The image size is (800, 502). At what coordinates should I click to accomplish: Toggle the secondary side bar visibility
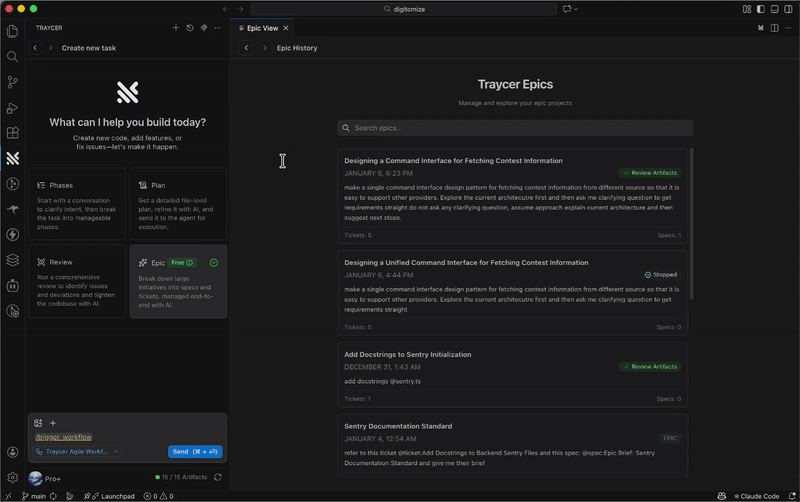[788, 9]
